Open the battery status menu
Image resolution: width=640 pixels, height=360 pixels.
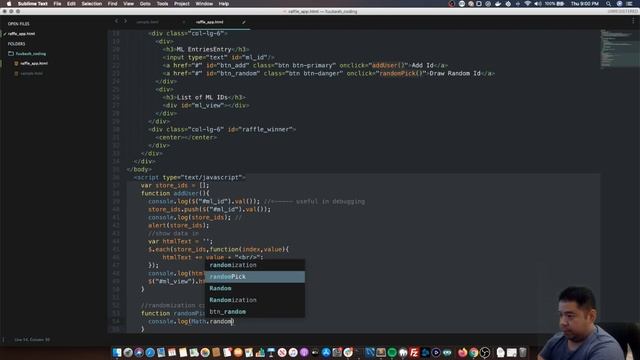click(x=554, y=4)
